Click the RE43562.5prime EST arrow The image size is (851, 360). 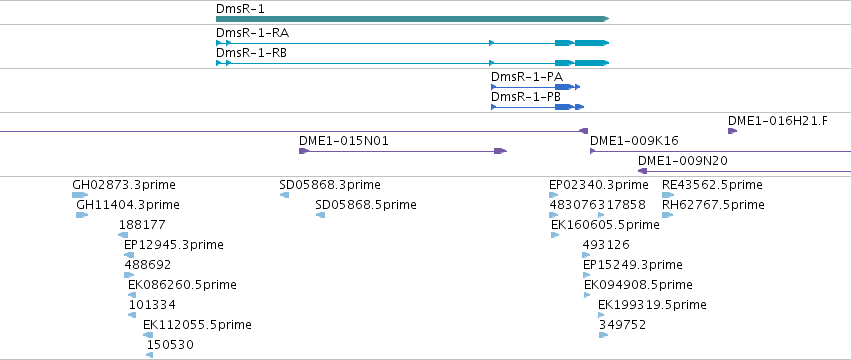[668, 195]
